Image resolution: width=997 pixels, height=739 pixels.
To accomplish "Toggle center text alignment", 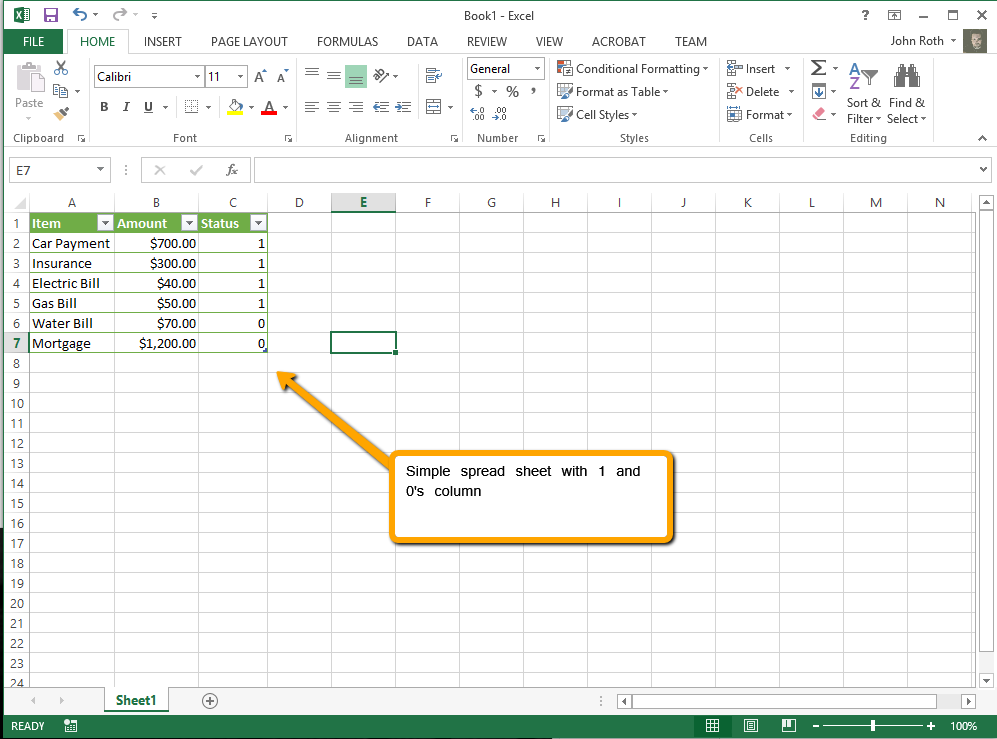I will (334, 108).
